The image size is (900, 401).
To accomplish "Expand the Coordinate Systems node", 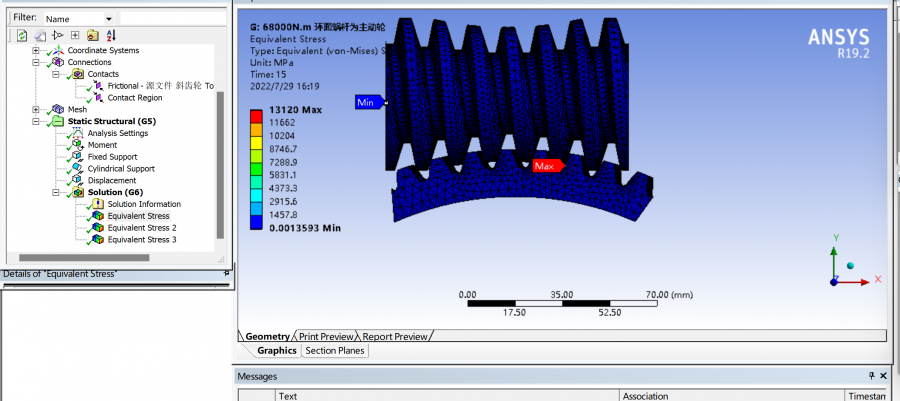I will click(37, 50).
